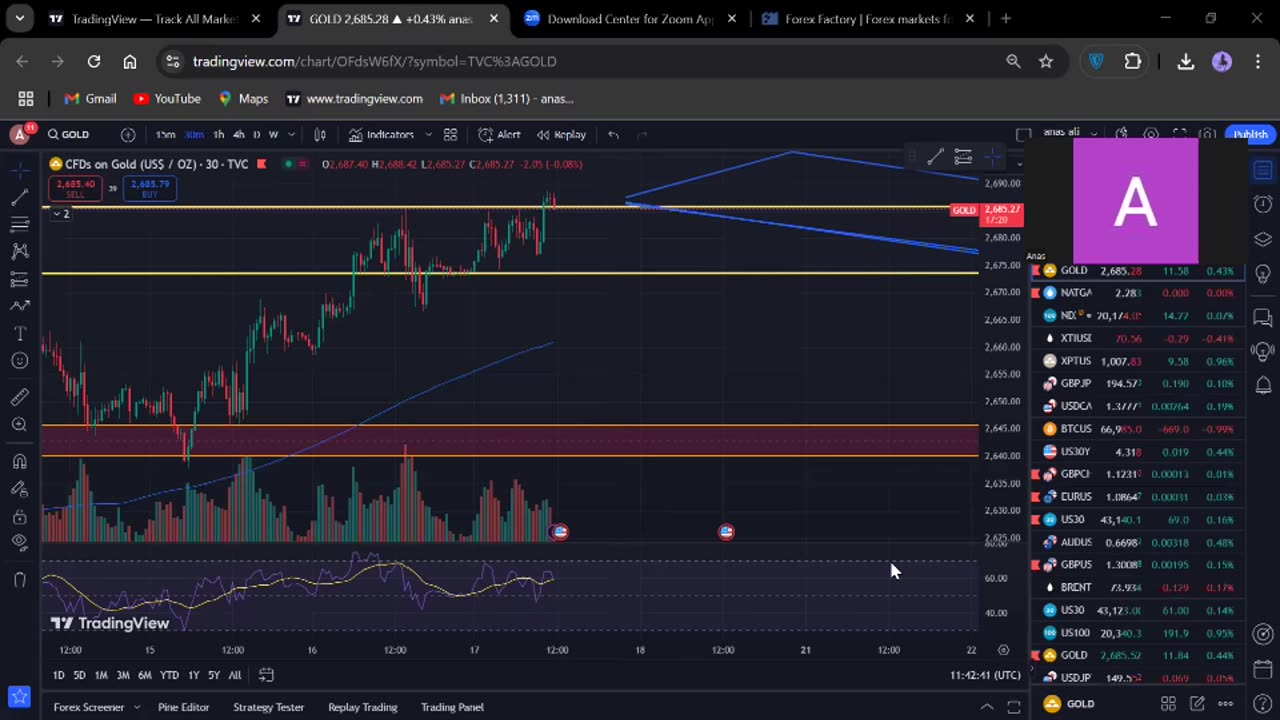Open the patterns tool in left toolbar
Screen dimensions: 1280x720
19,251
